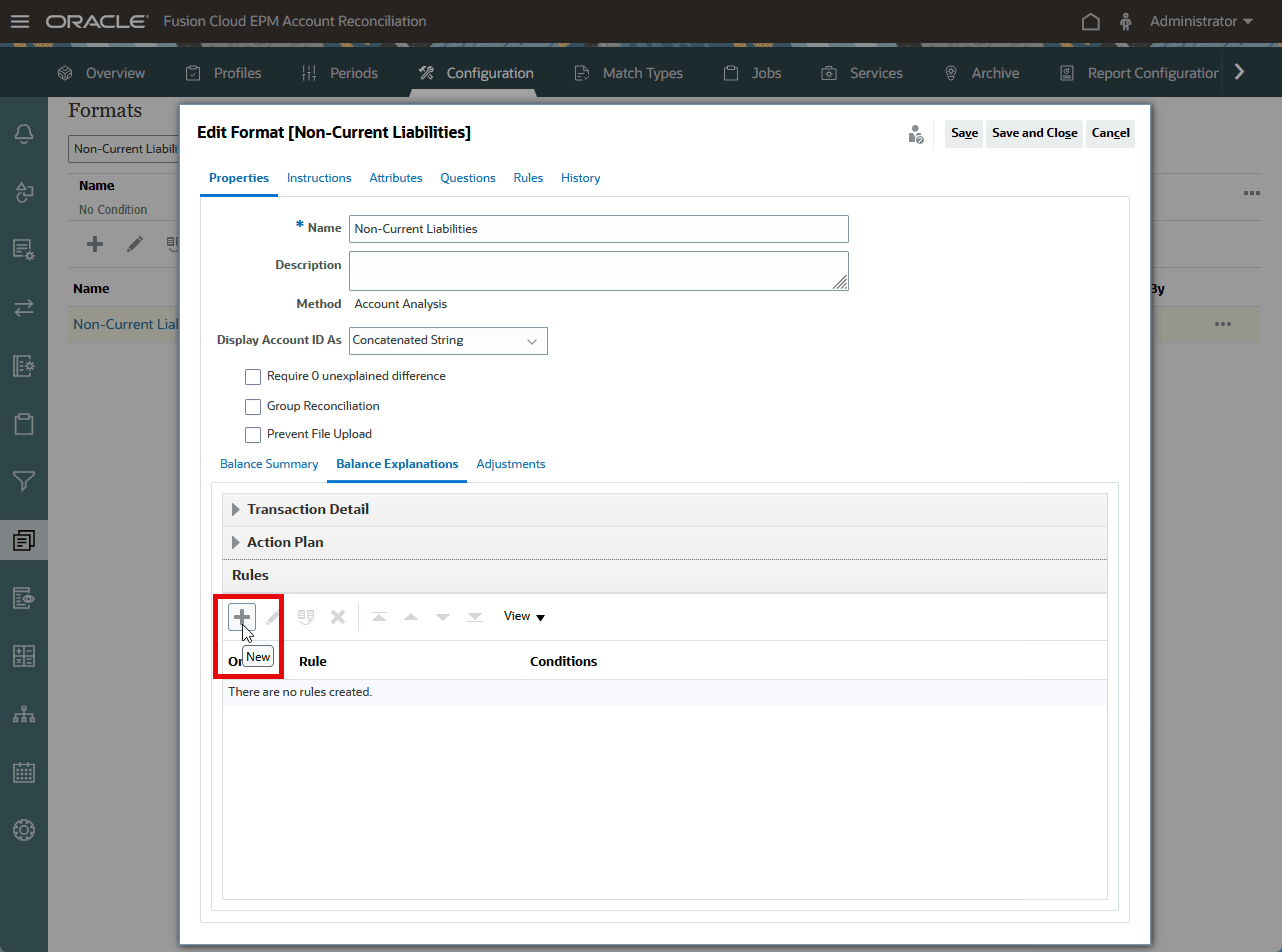Click the system attributes sidebar icon
This screenshot has height=952, width=1282.
click(24, 192)
